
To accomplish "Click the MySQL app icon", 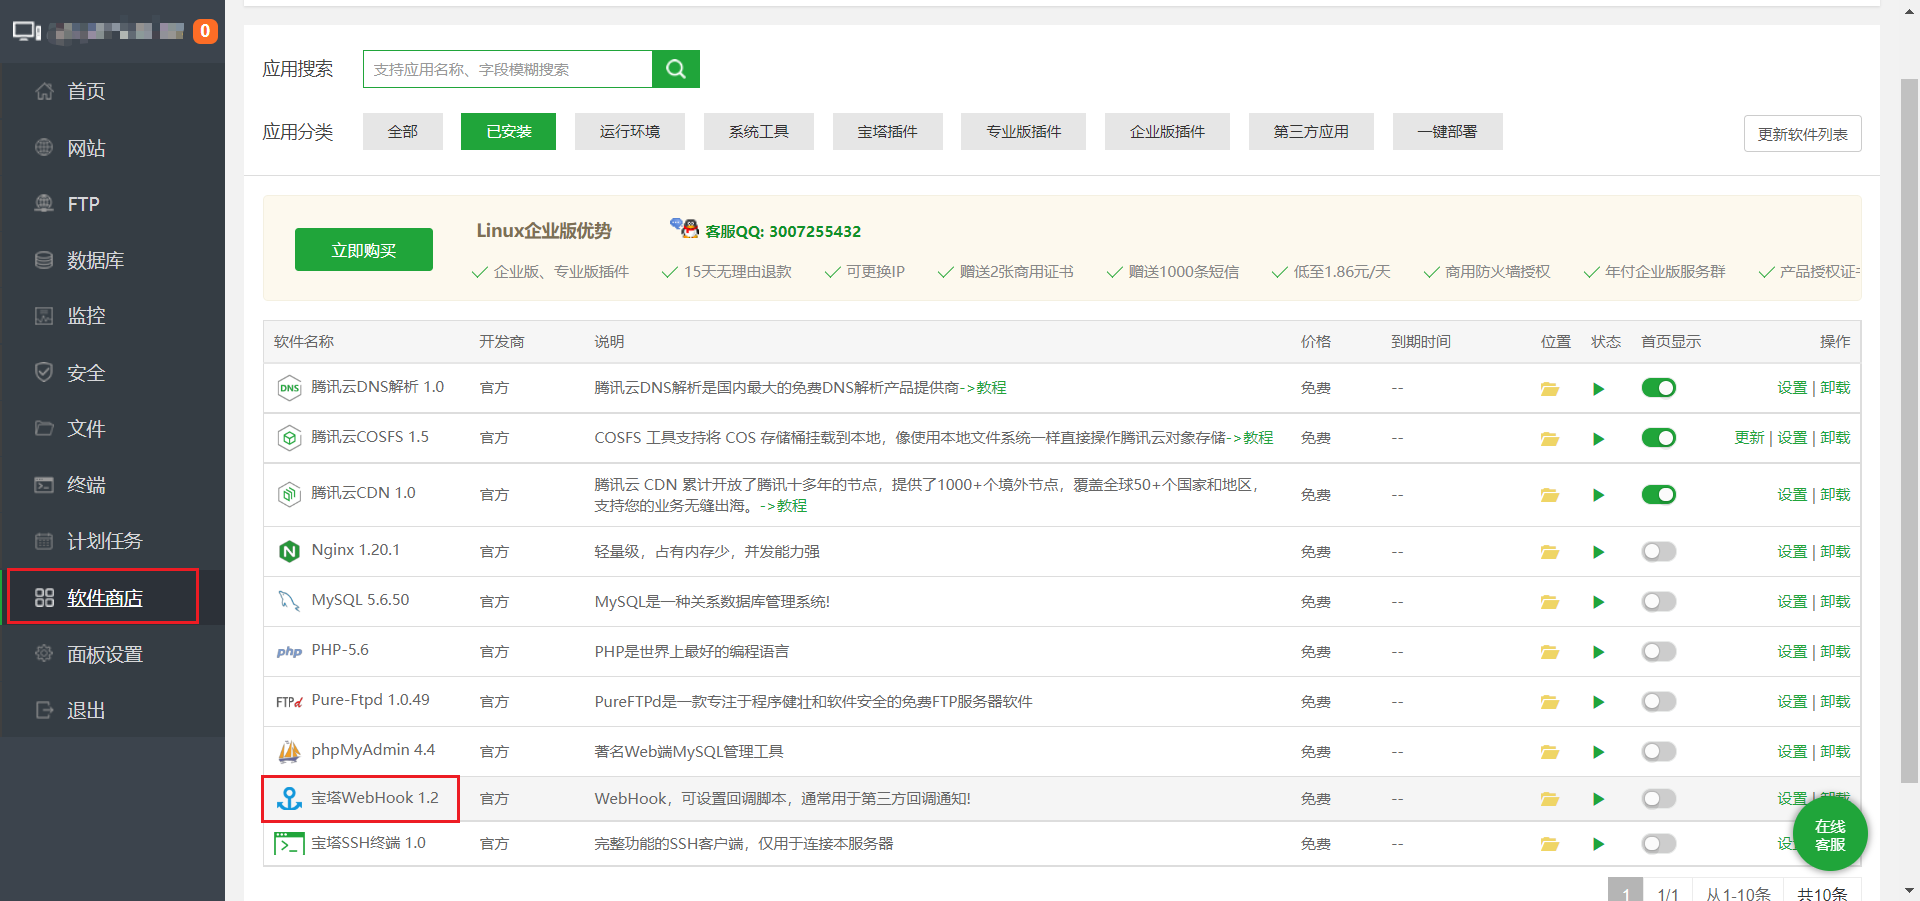I will pos(289,601).
